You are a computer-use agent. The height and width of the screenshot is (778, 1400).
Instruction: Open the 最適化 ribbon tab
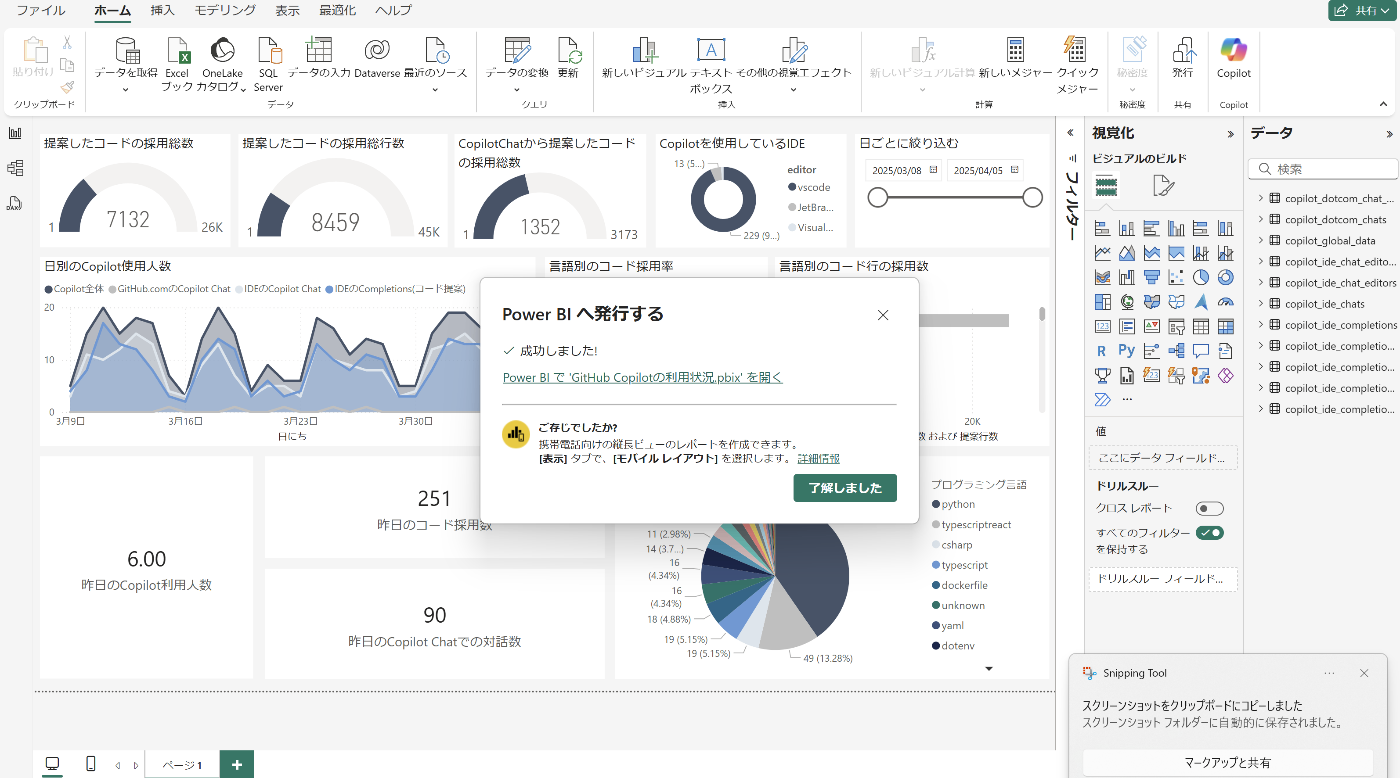(x=337, y=10)
